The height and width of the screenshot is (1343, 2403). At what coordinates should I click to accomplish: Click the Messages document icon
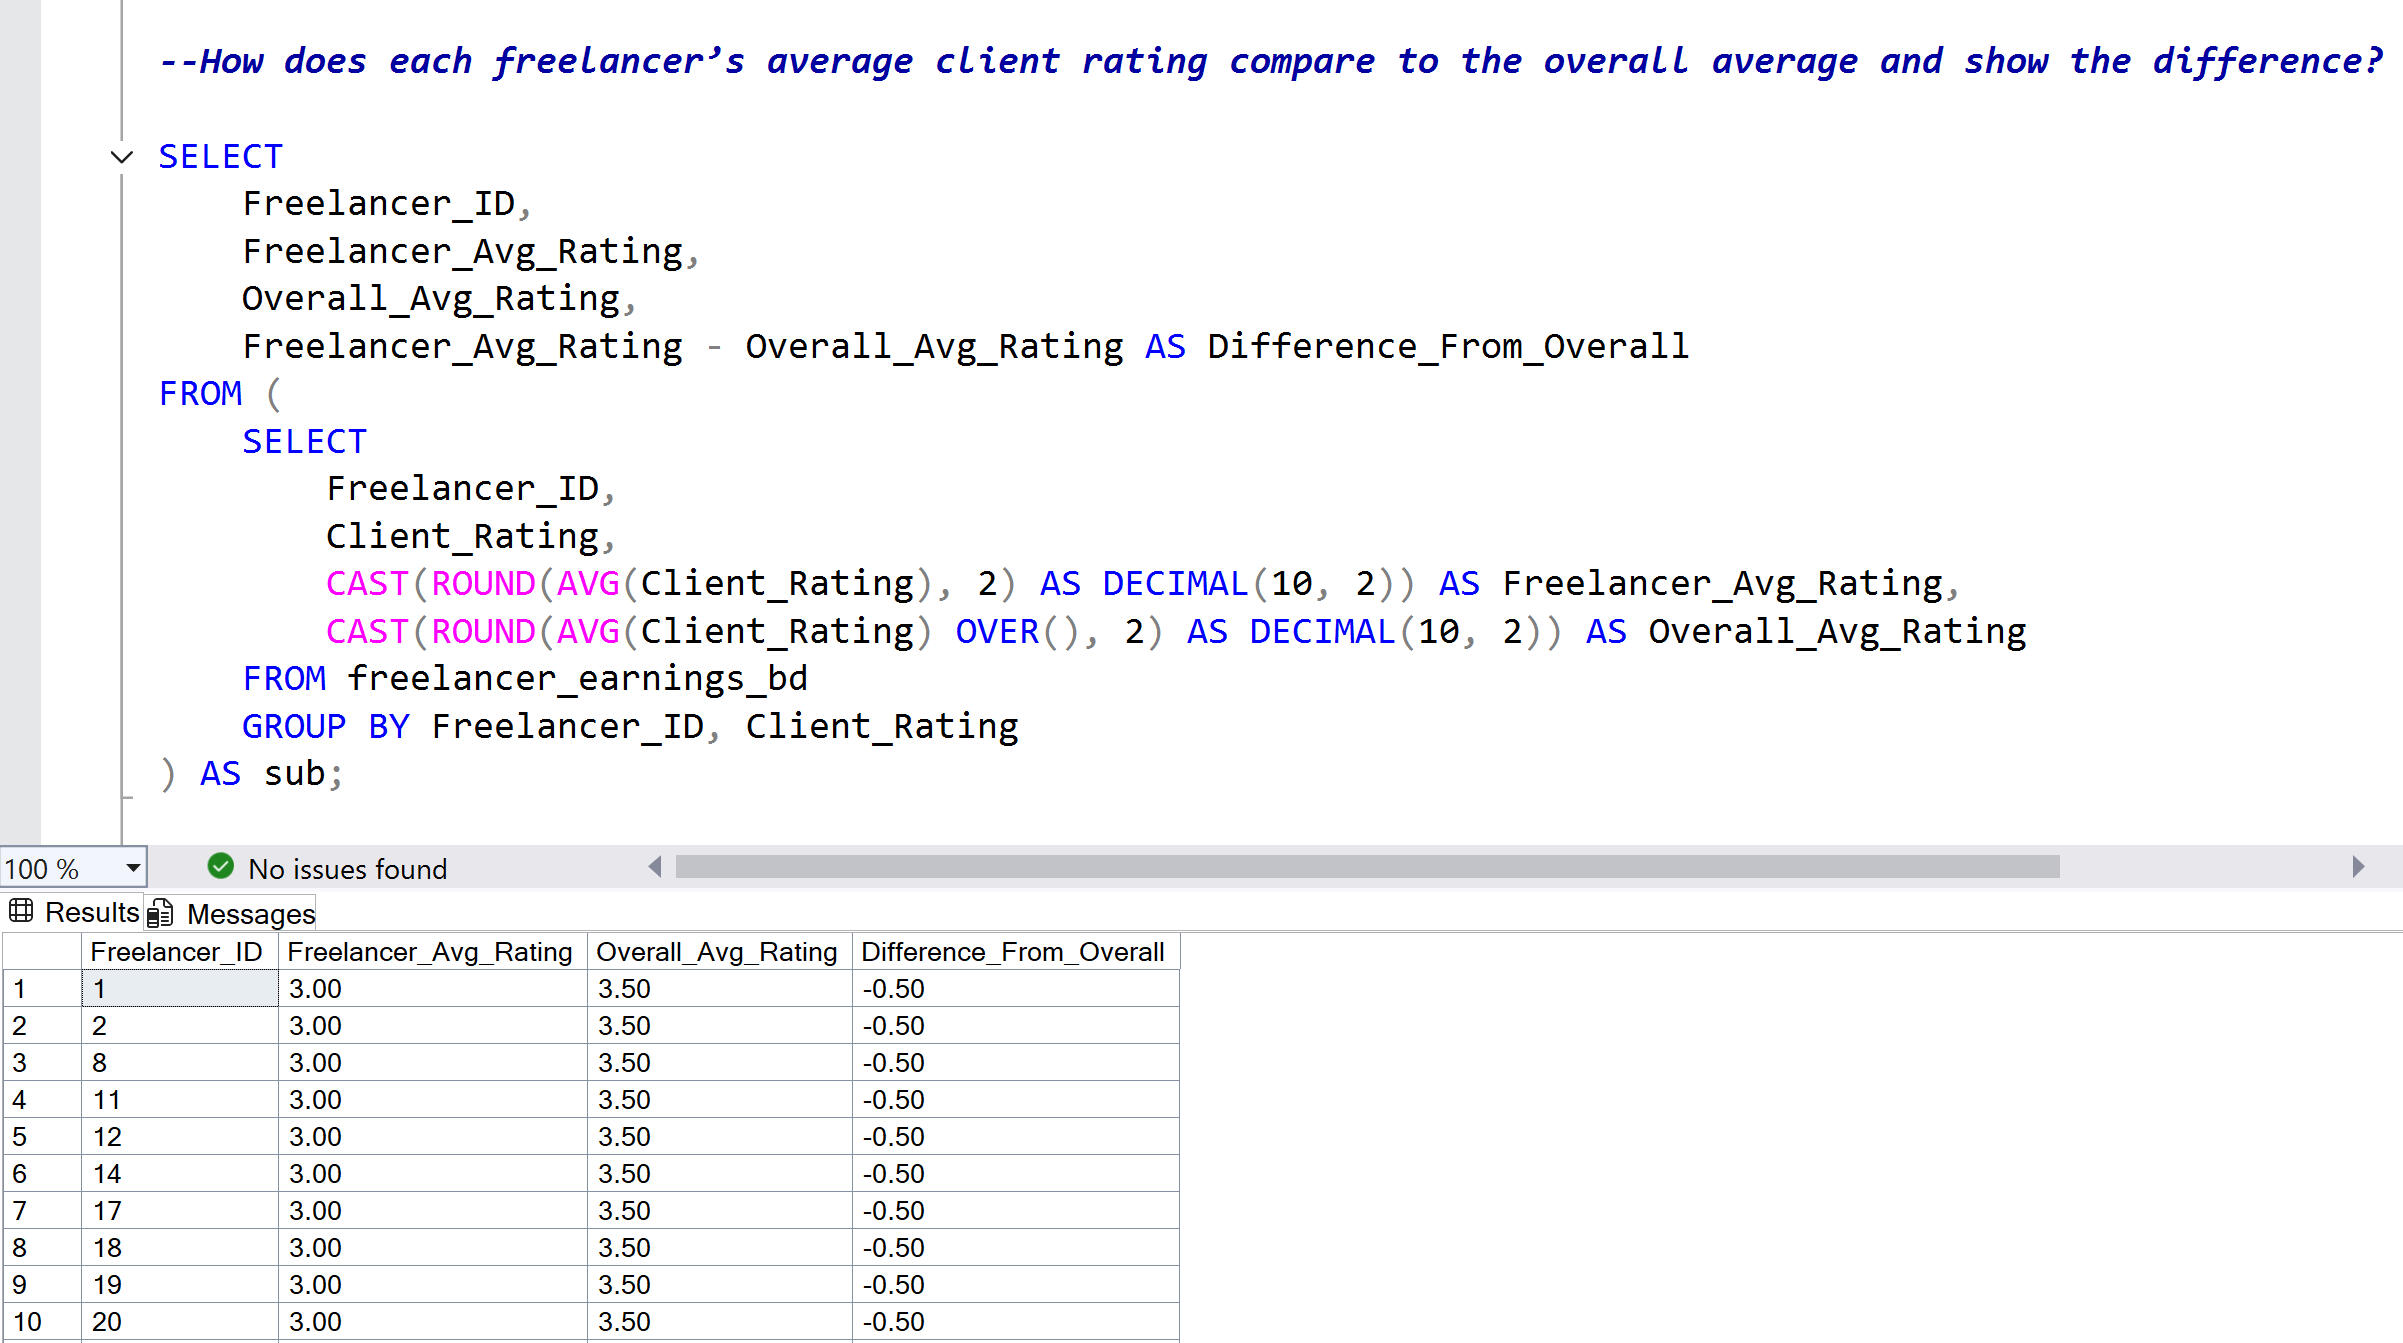160,914
